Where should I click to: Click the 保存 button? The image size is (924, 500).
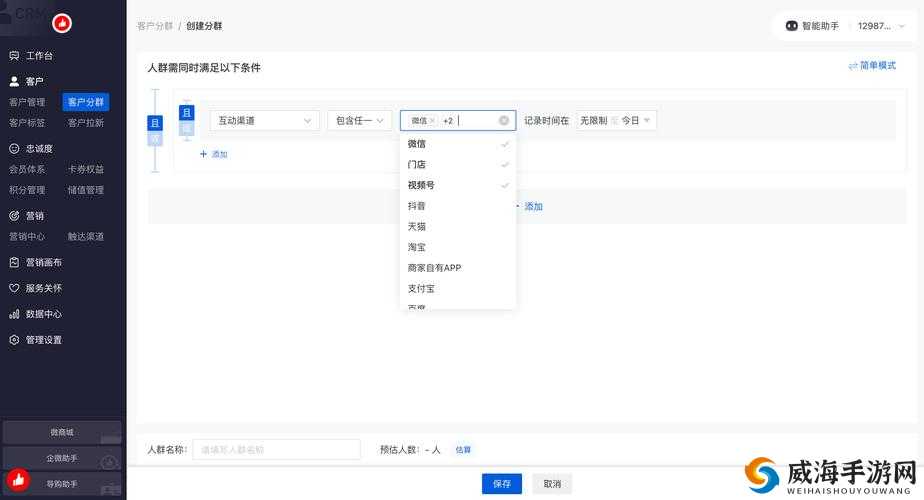coord(501,483)
